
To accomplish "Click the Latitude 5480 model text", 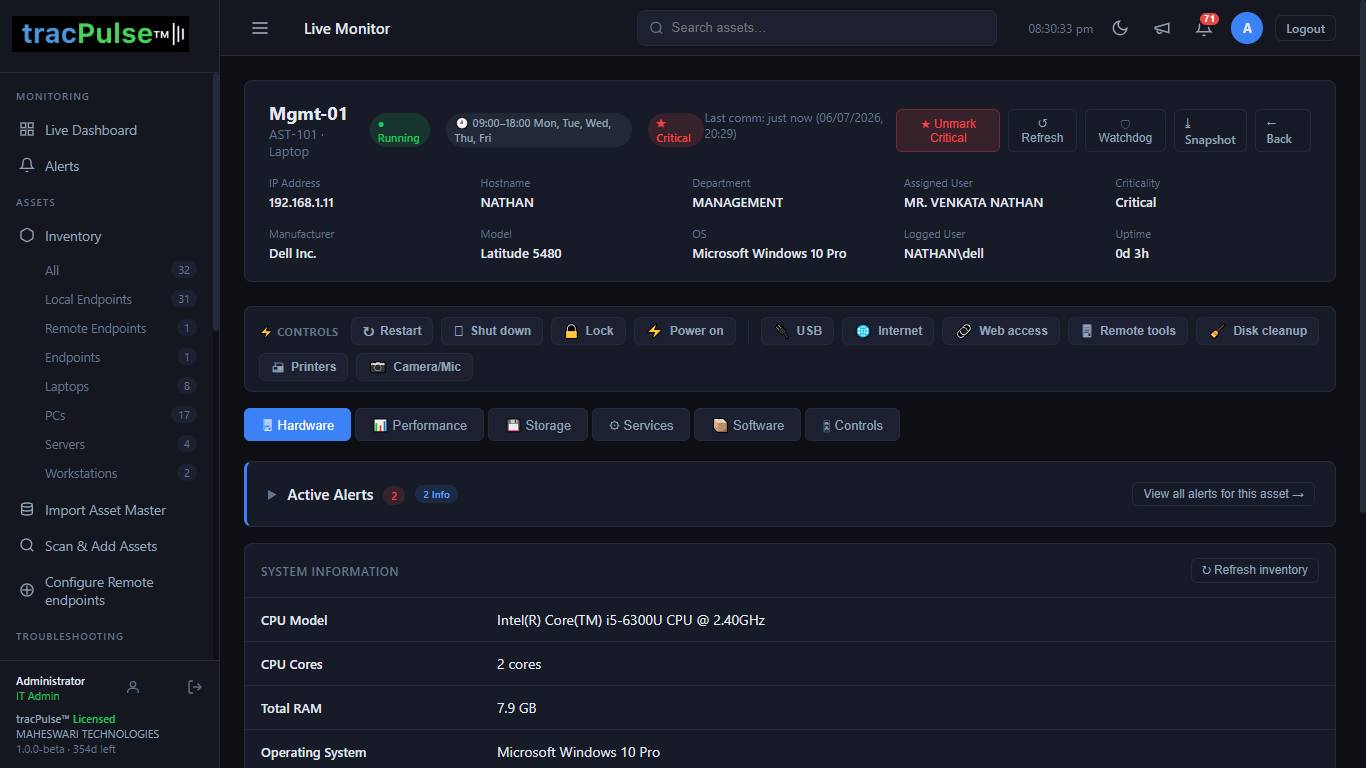I will coord(521,253).
